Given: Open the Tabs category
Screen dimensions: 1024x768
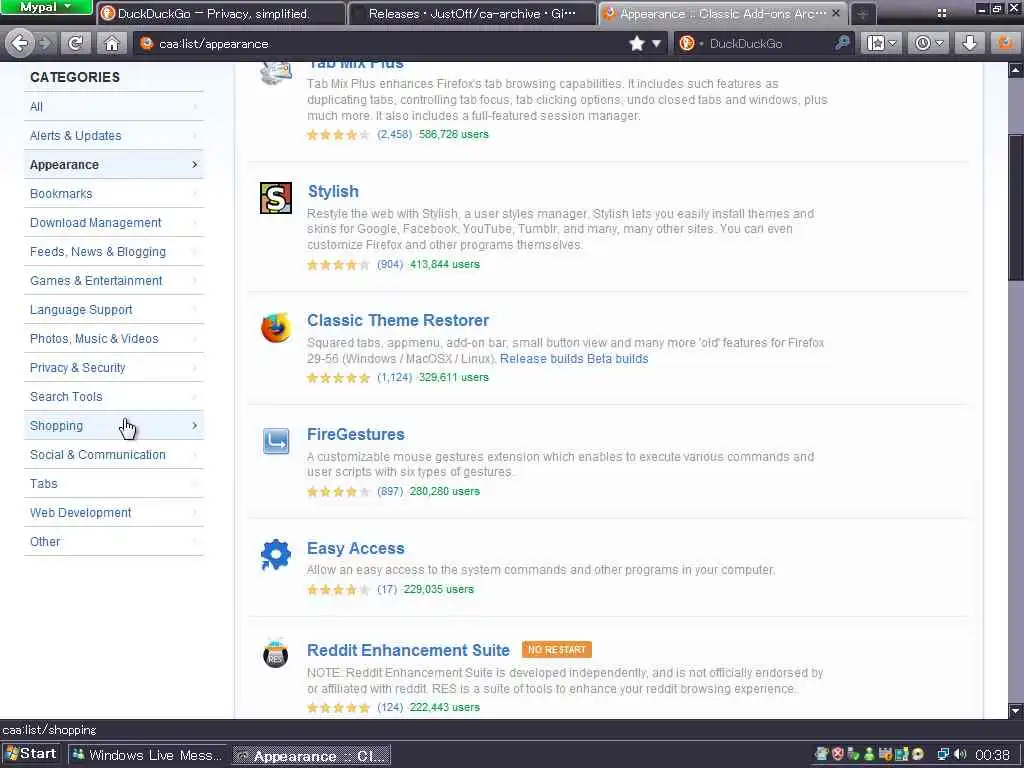Looking at the screenshot, I should 114,483.
